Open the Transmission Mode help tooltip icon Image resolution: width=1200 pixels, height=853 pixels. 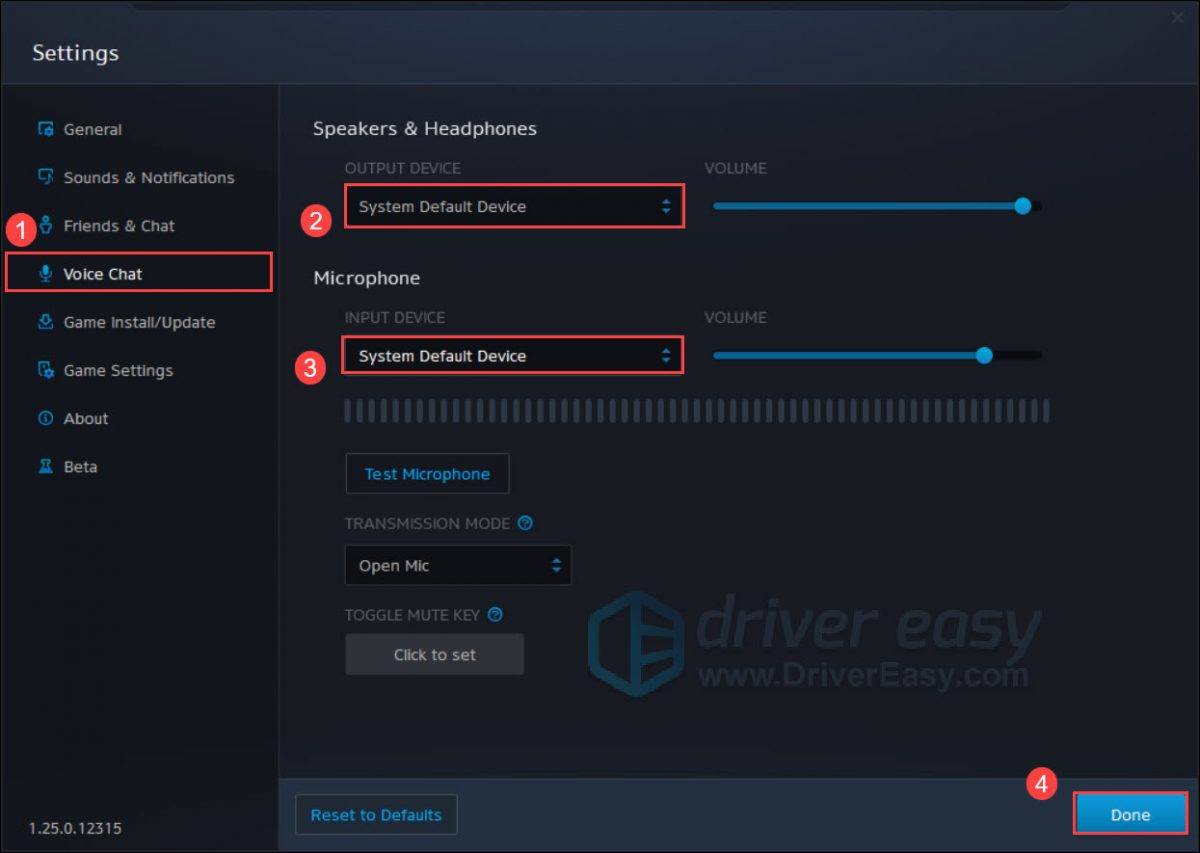tap(527, 523)
